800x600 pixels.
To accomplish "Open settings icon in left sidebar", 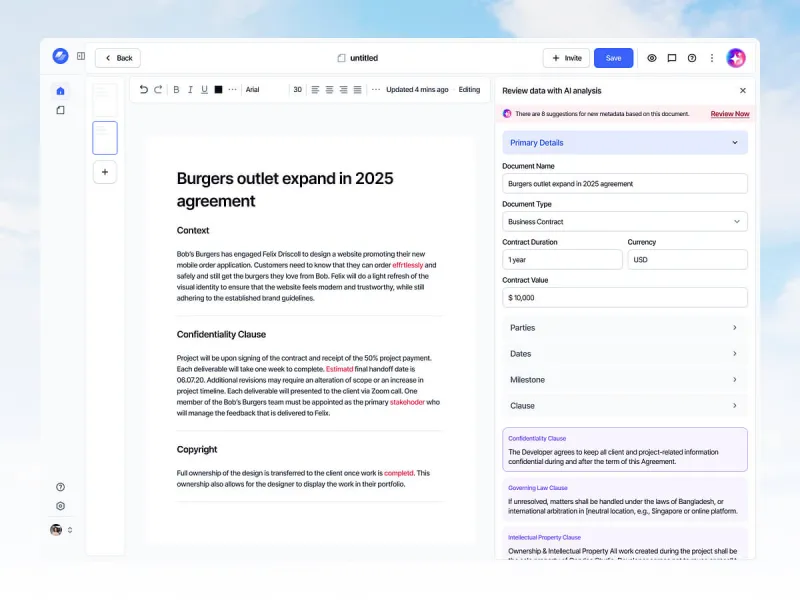I will click(x=60, y=506).
